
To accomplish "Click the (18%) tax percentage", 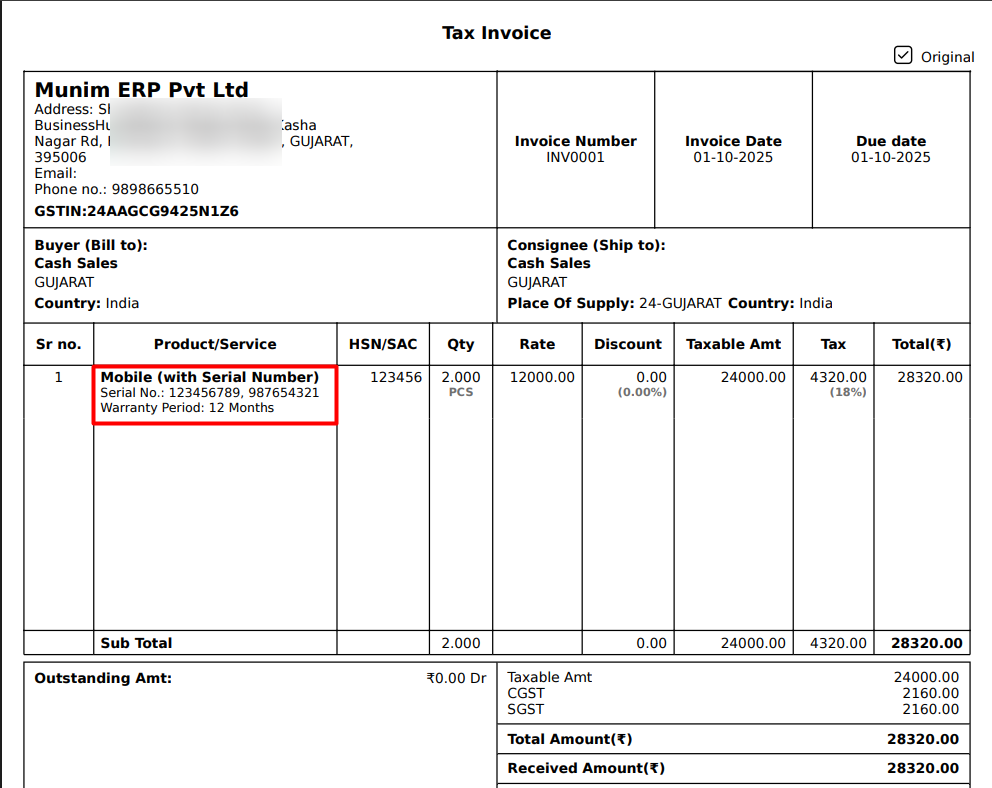I will [x=850, y=392].
